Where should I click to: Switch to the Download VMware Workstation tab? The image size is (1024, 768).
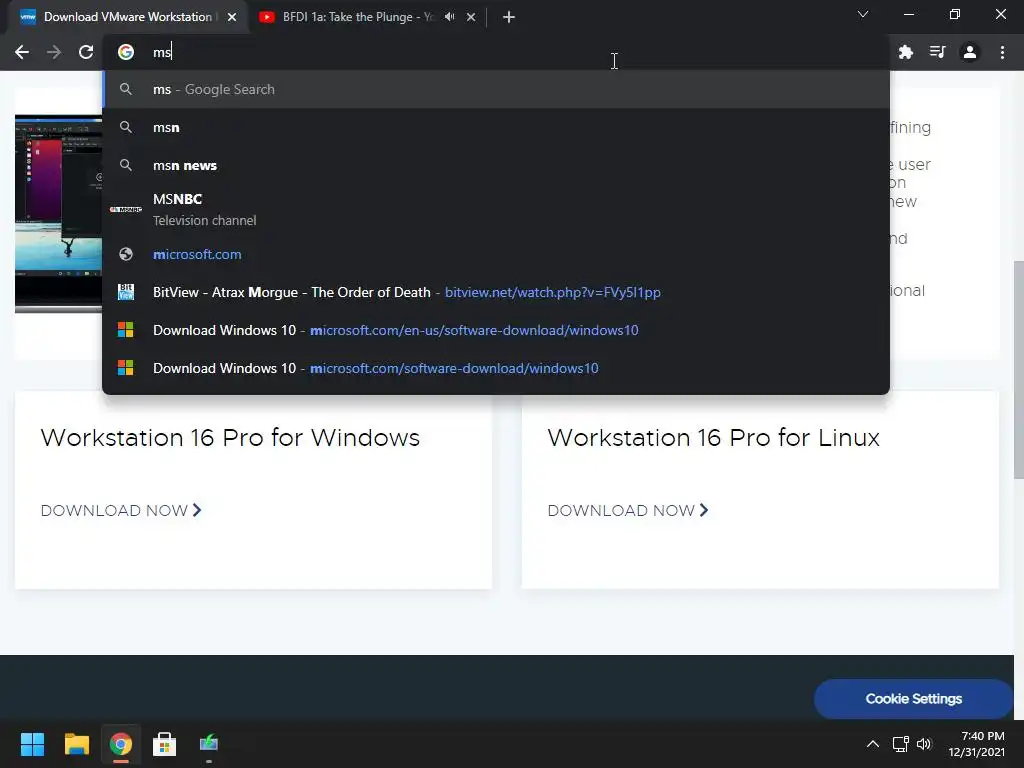click(127, 17)
